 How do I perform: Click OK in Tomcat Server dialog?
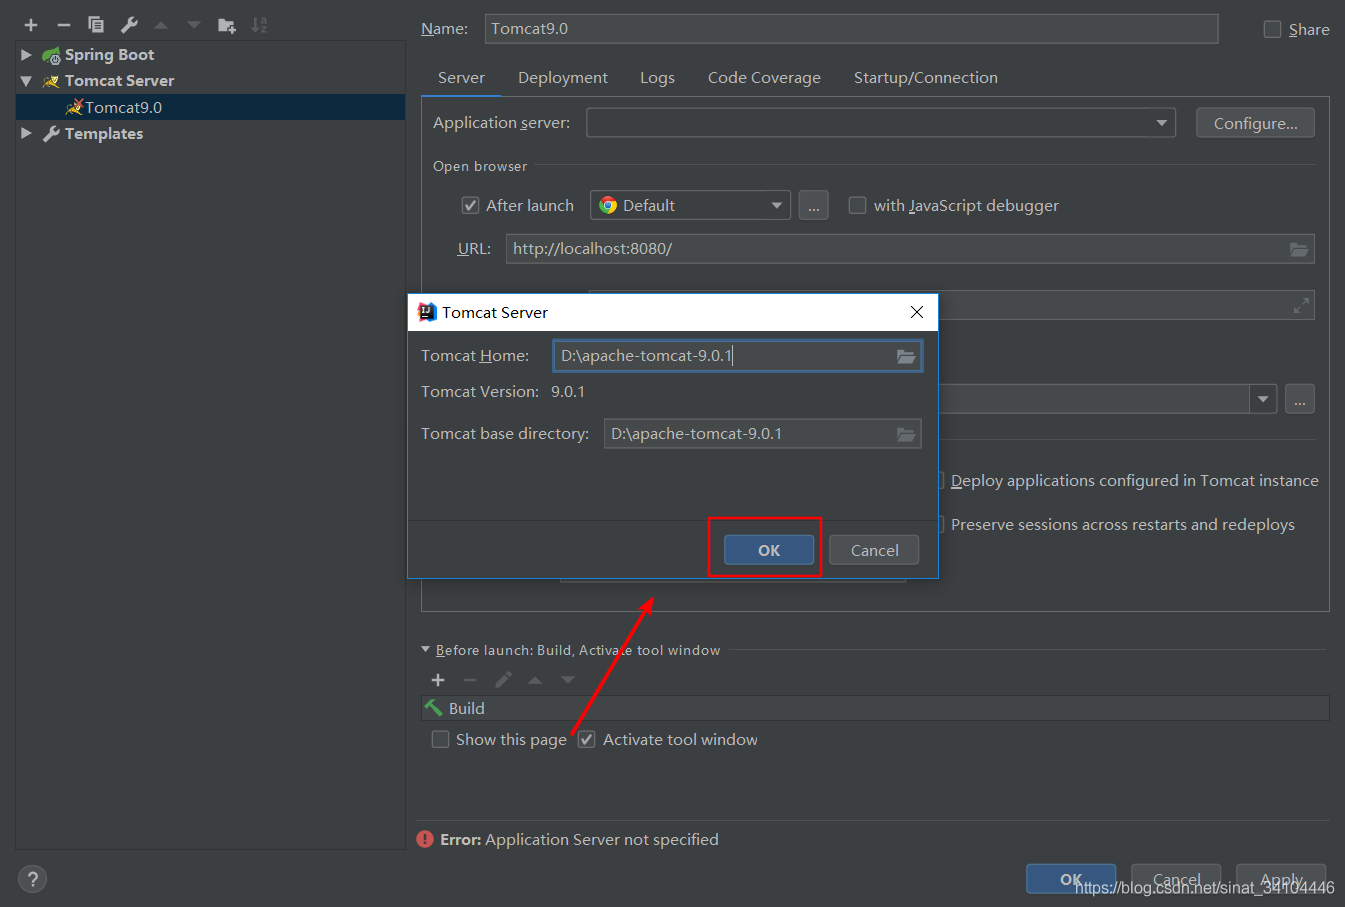coord(768,550)
